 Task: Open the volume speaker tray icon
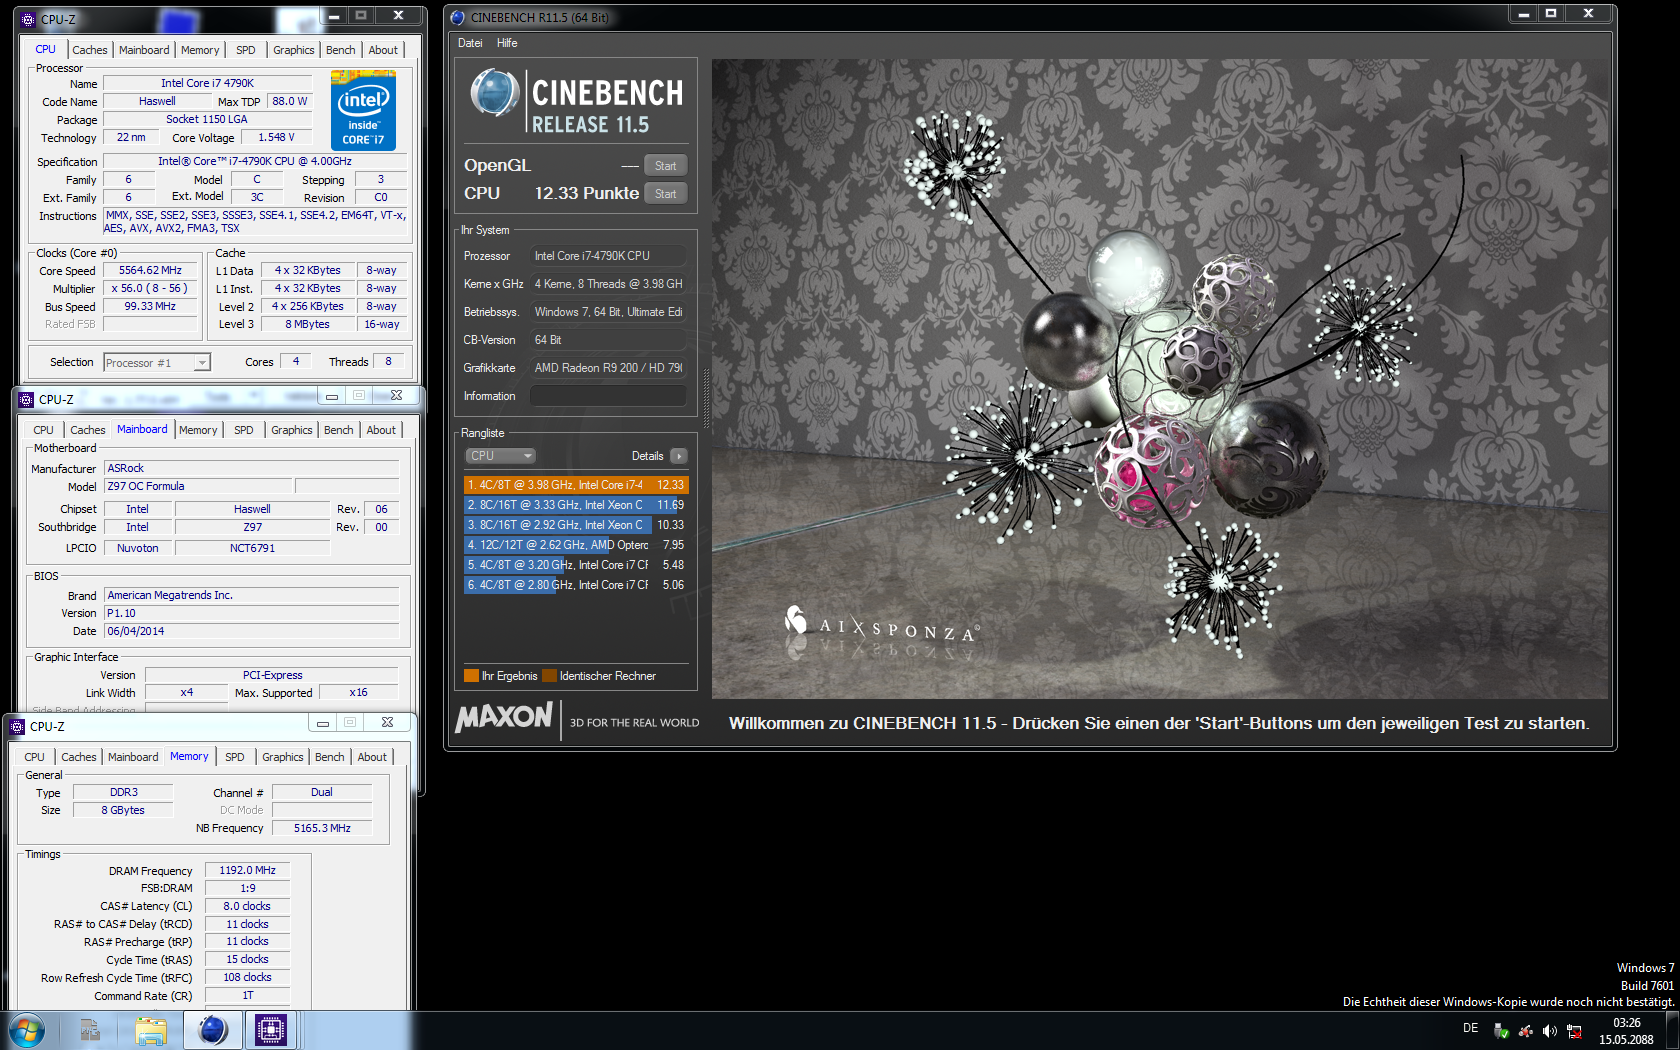click(x=1550, y=1031)
